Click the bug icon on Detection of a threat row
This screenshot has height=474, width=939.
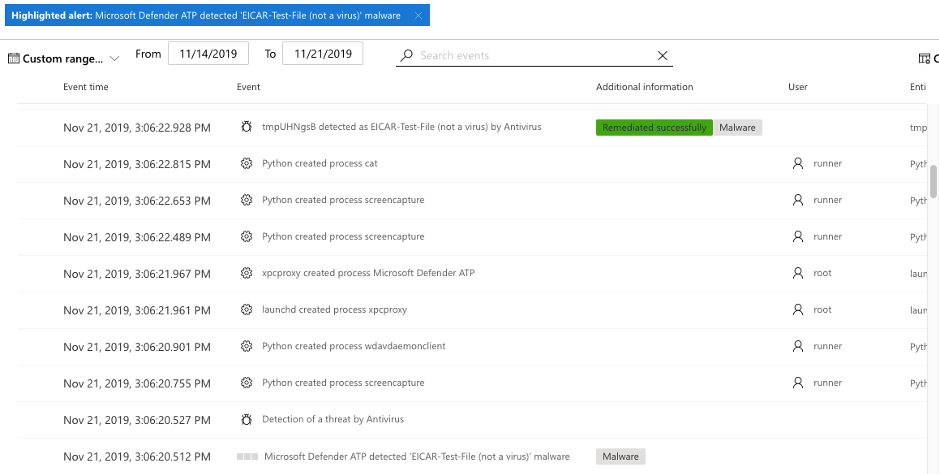(x=246, y=420)
